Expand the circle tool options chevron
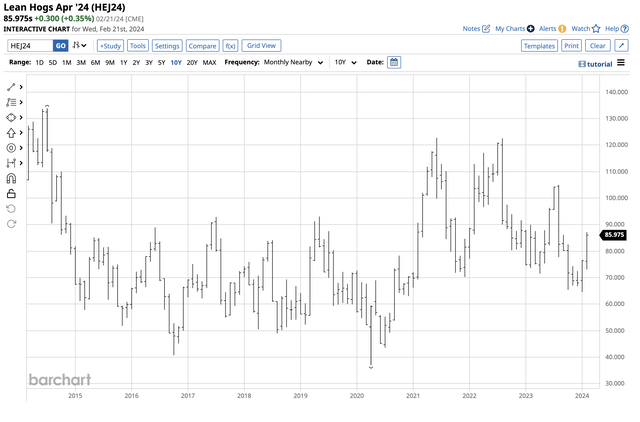 [21, 148]
